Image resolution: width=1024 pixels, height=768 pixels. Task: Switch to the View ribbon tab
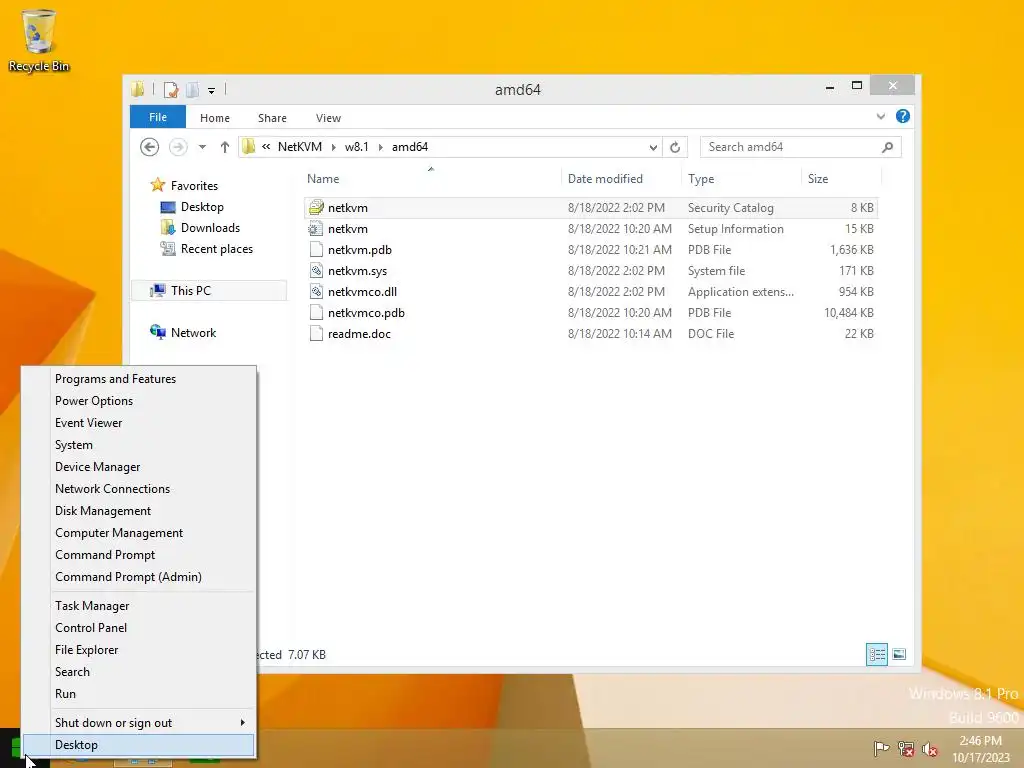point(328,118)
